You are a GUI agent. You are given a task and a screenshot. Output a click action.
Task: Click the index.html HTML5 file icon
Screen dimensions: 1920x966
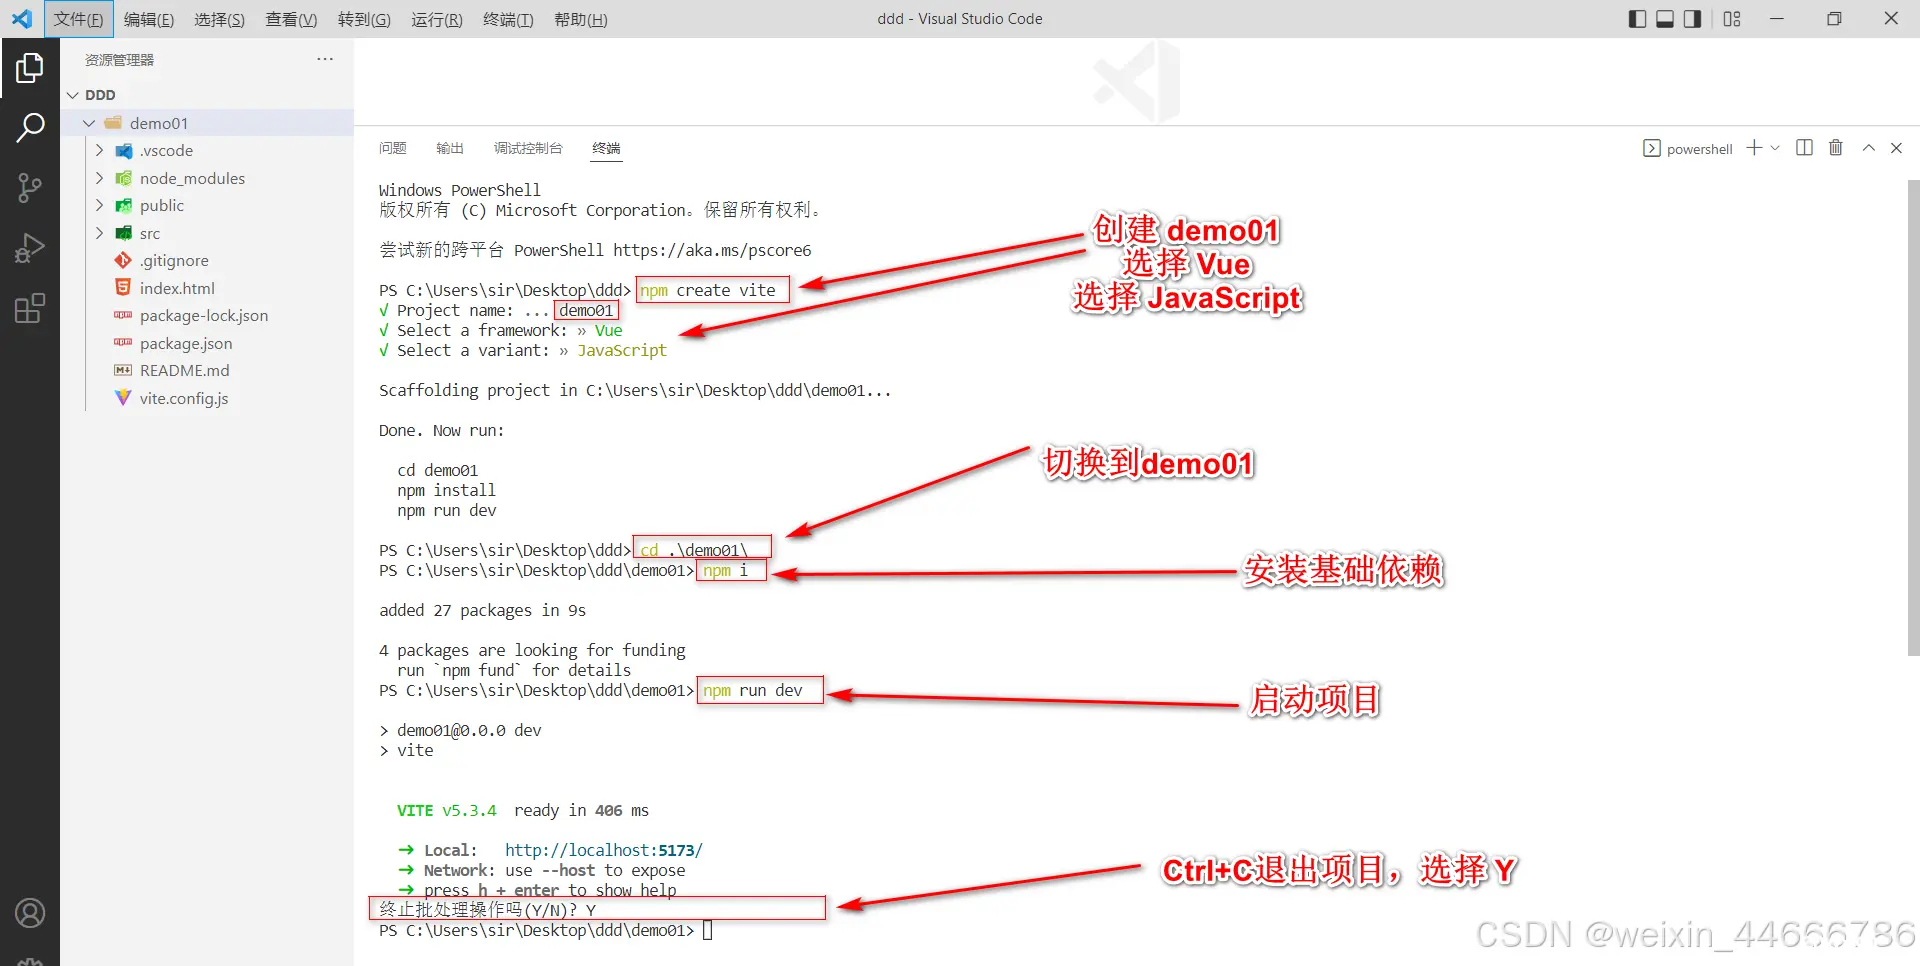(x=123, y=288)
